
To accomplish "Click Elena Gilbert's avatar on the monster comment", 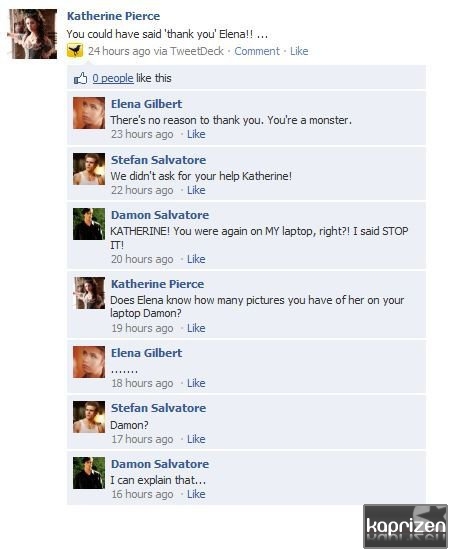I will [x=89, y=113].
